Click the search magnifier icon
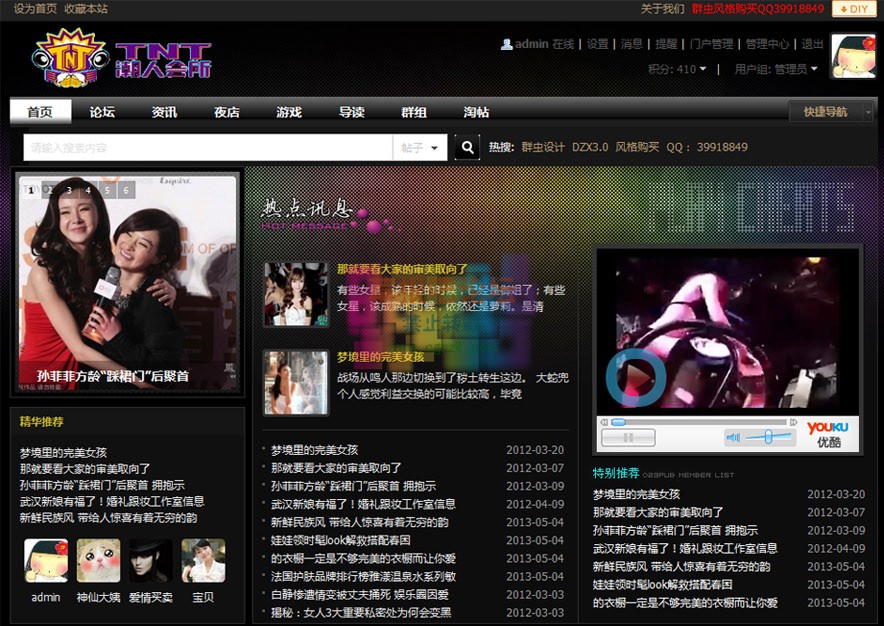 click(x=467, y=148)
